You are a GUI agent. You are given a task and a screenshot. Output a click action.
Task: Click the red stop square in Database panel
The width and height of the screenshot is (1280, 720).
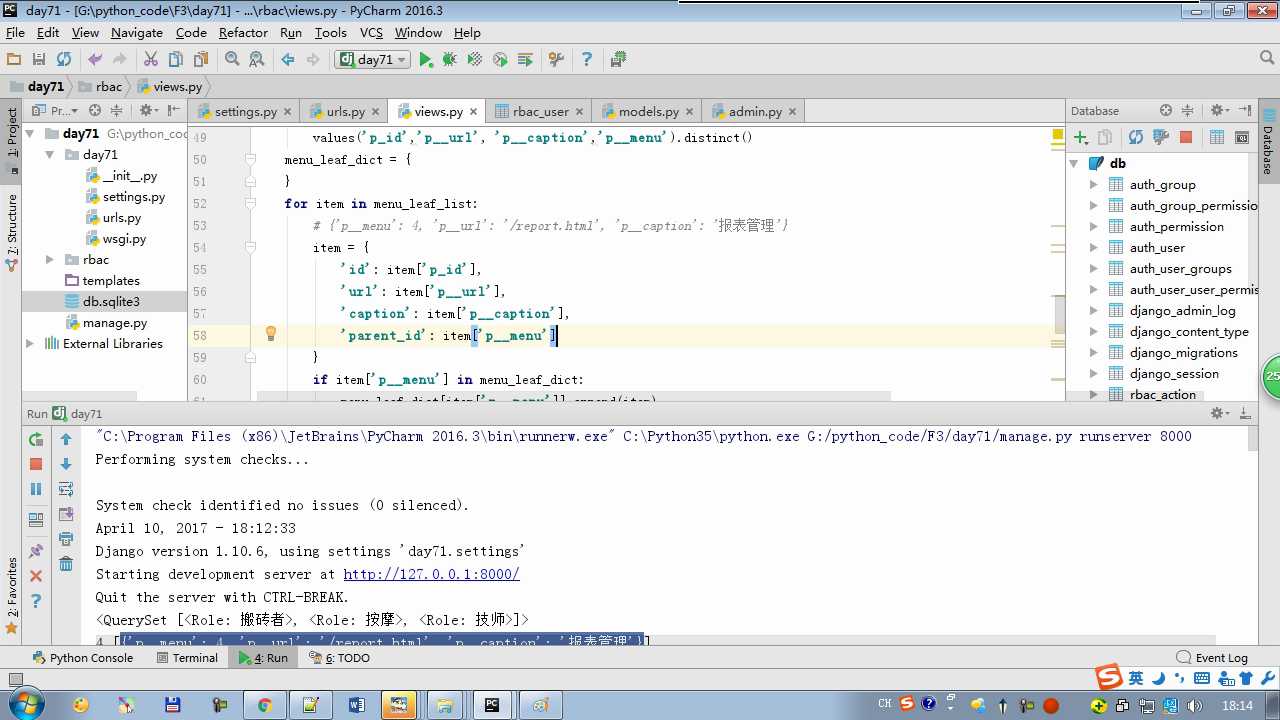(1186, 137)
